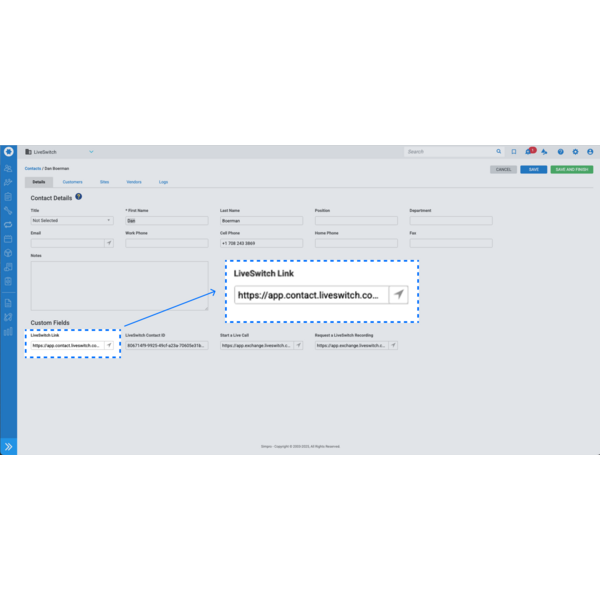
Task: Click the send icon beside Email field
Action: (x=109, y=243)
